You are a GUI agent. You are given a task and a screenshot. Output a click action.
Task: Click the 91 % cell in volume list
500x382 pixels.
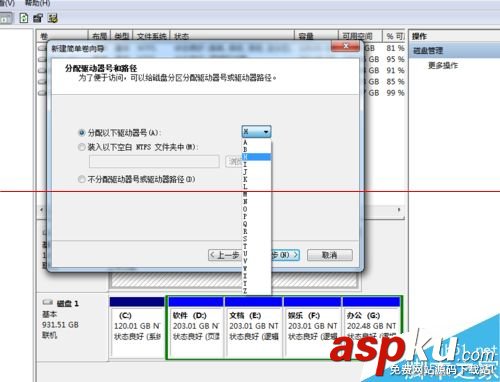(x=395, y=71)
